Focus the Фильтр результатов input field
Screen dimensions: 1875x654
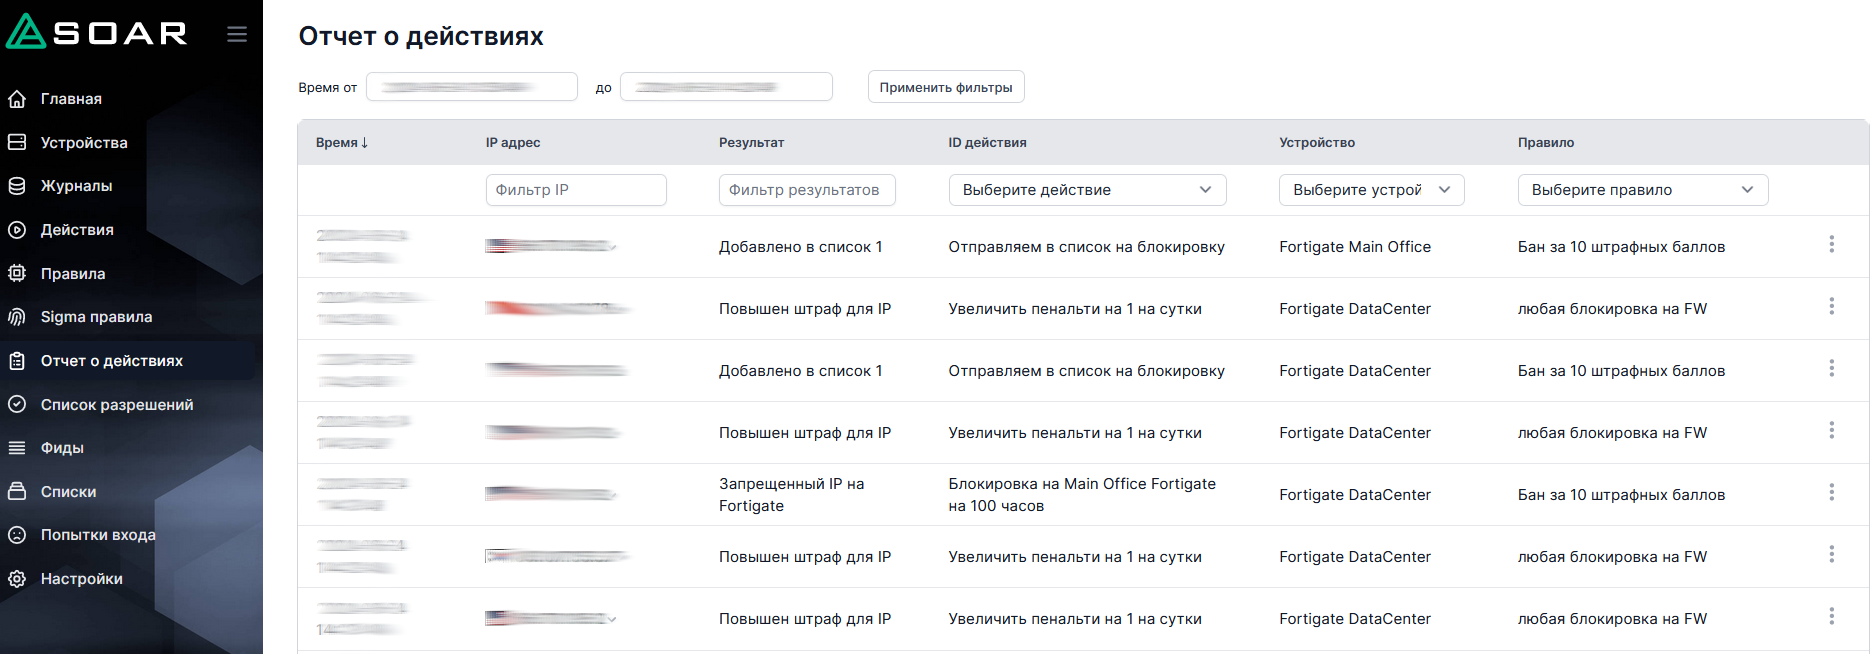[x=806, y=190]
